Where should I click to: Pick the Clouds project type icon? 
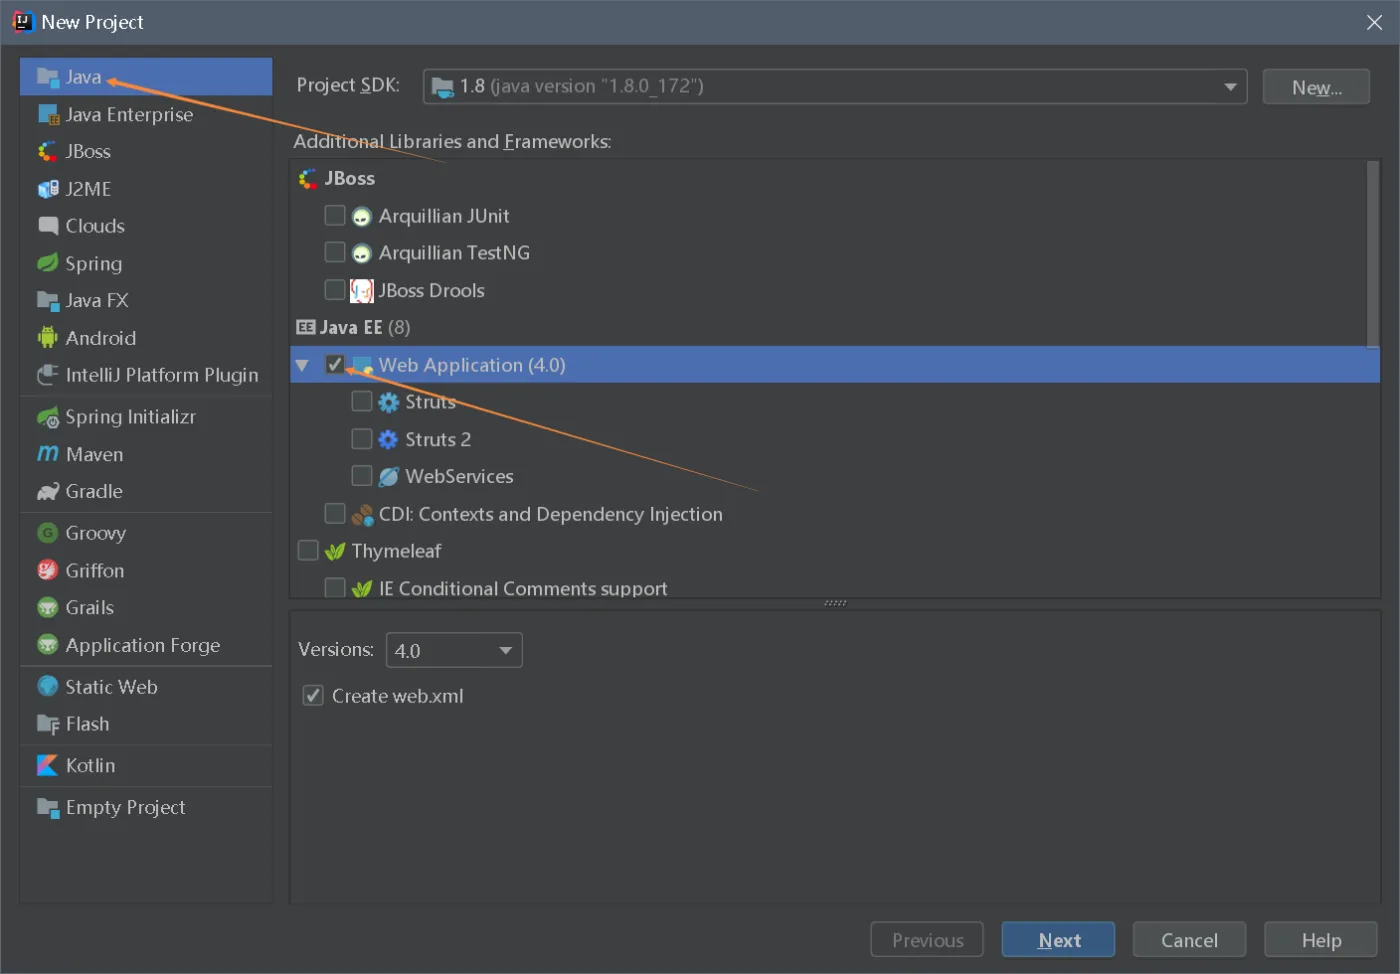tap(47, 226)
